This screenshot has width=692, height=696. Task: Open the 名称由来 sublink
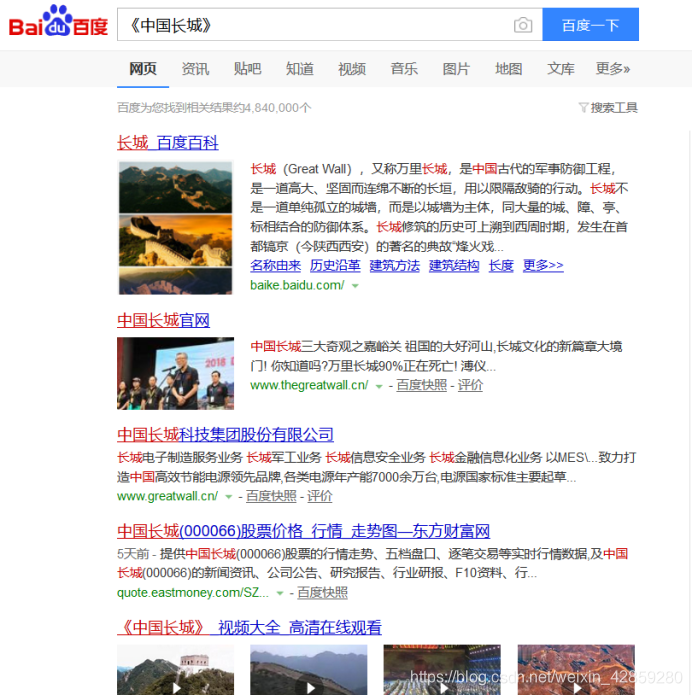click(x=275, y=265)
